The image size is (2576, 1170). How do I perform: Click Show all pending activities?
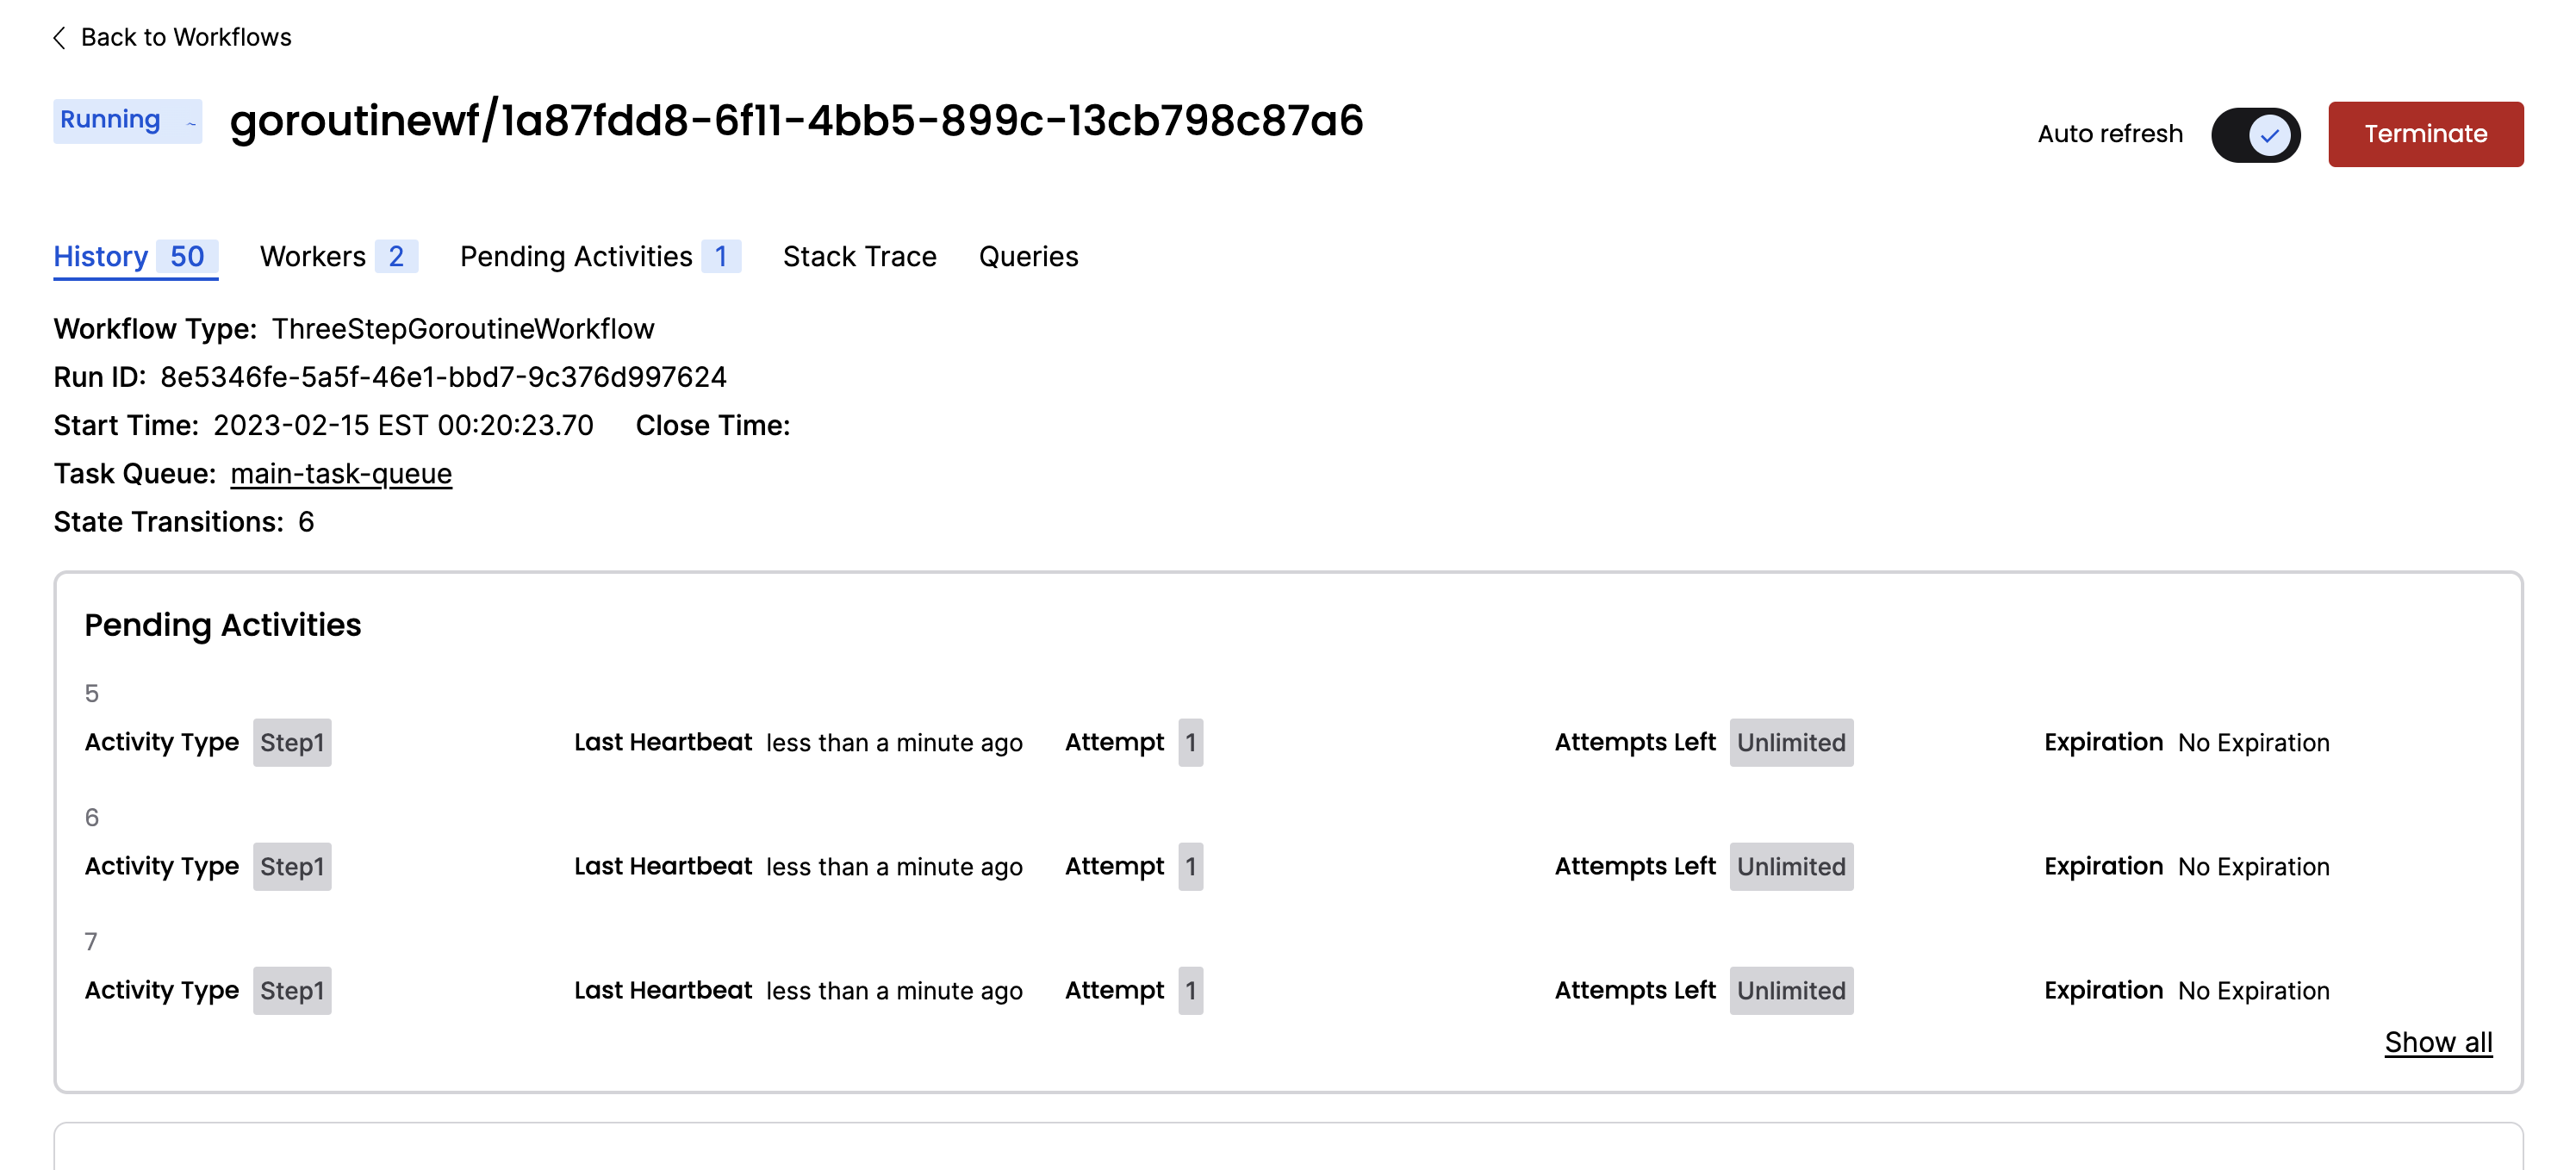tap(2439, 1041)
